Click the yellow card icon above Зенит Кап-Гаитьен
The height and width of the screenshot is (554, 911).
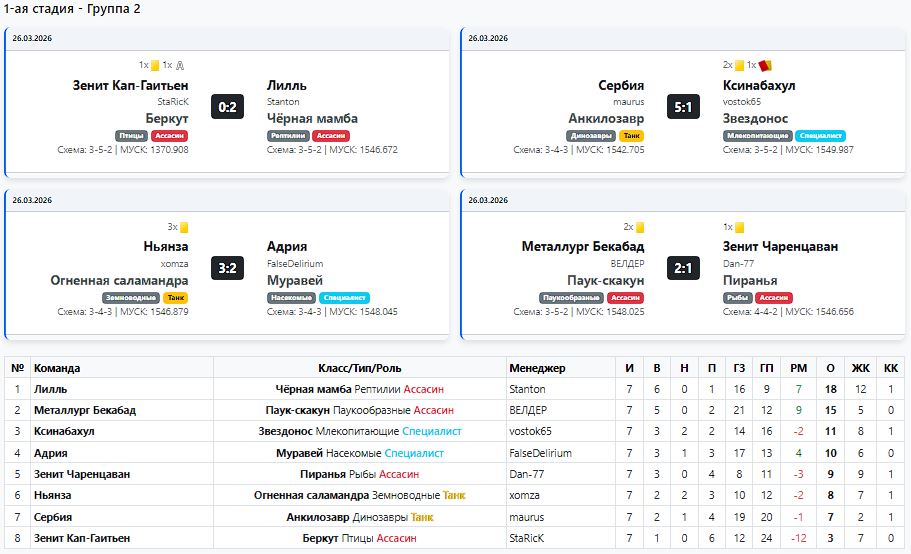[155, 65]
